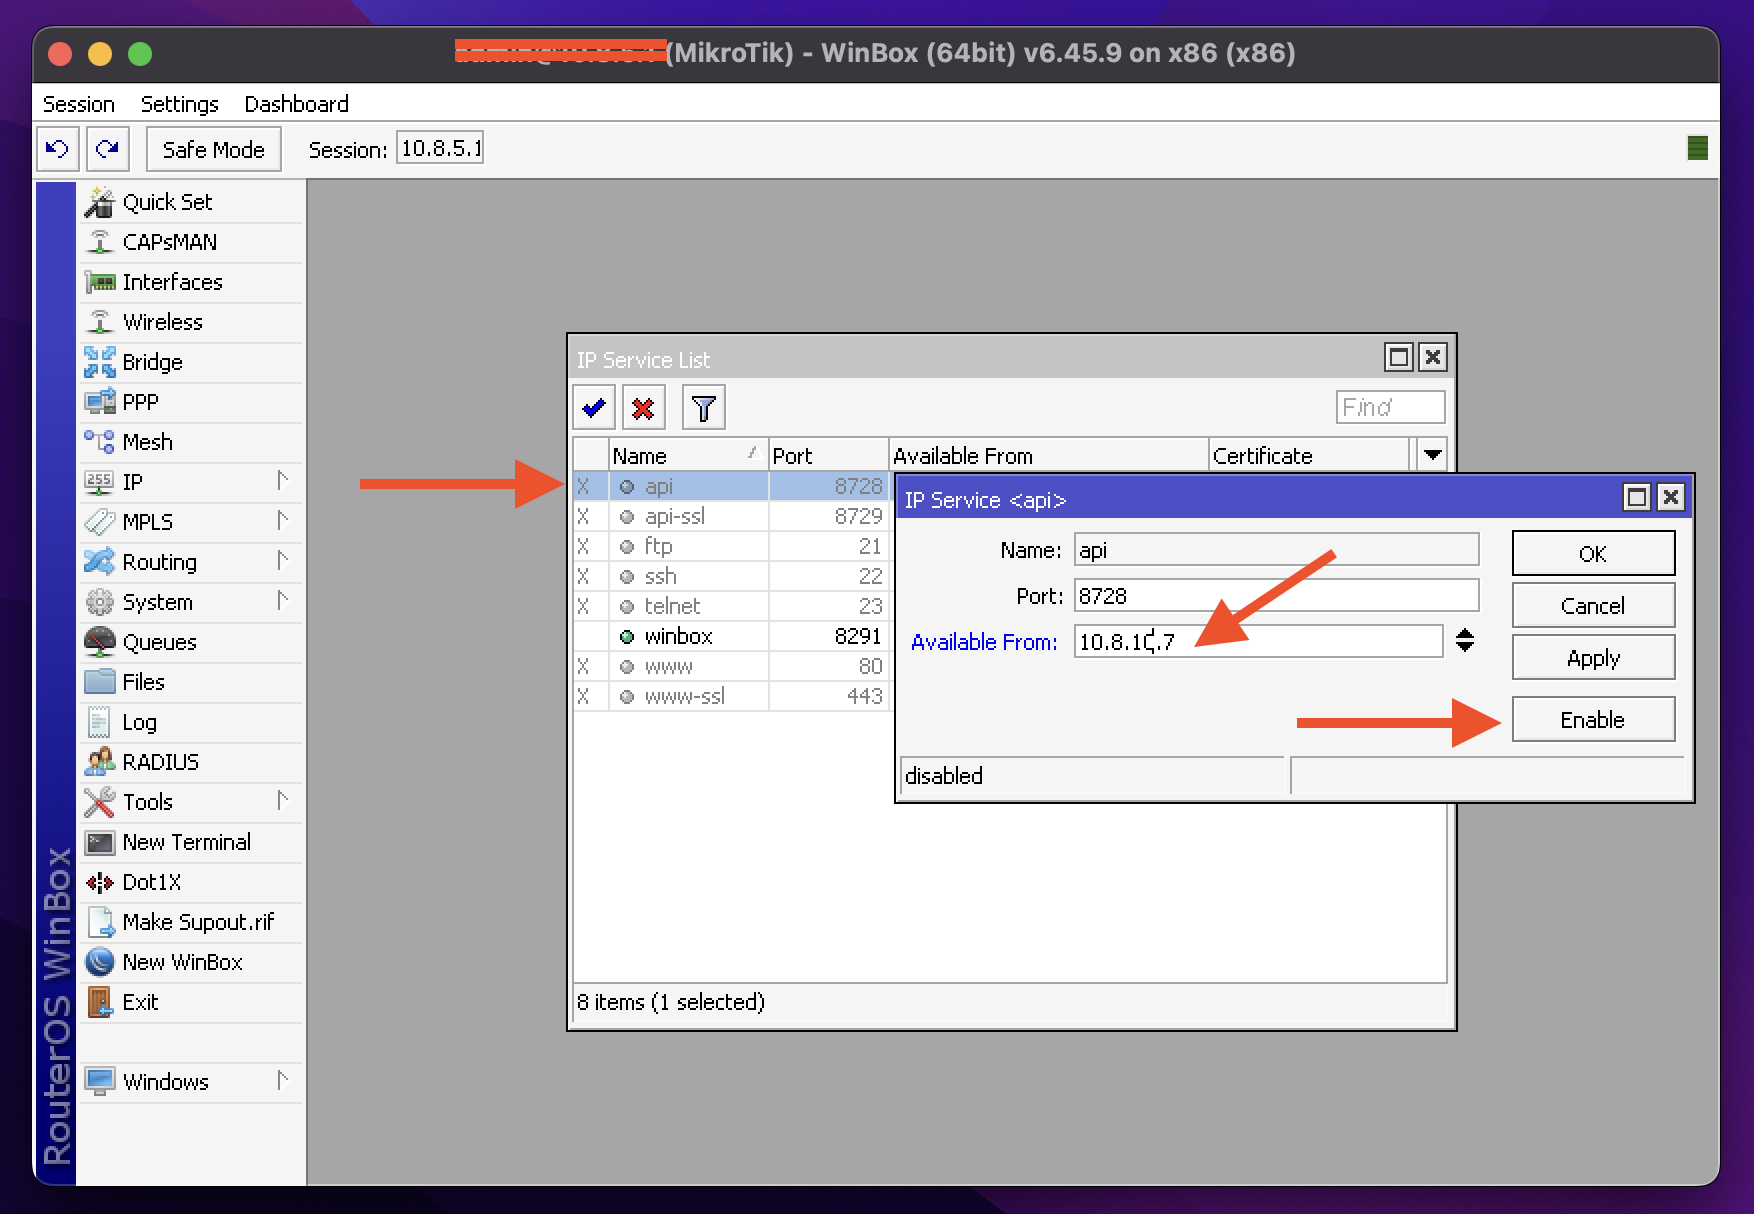Click Exit in sidebar
The width and height of the screenshot is (1754, 1214).
190,1002
